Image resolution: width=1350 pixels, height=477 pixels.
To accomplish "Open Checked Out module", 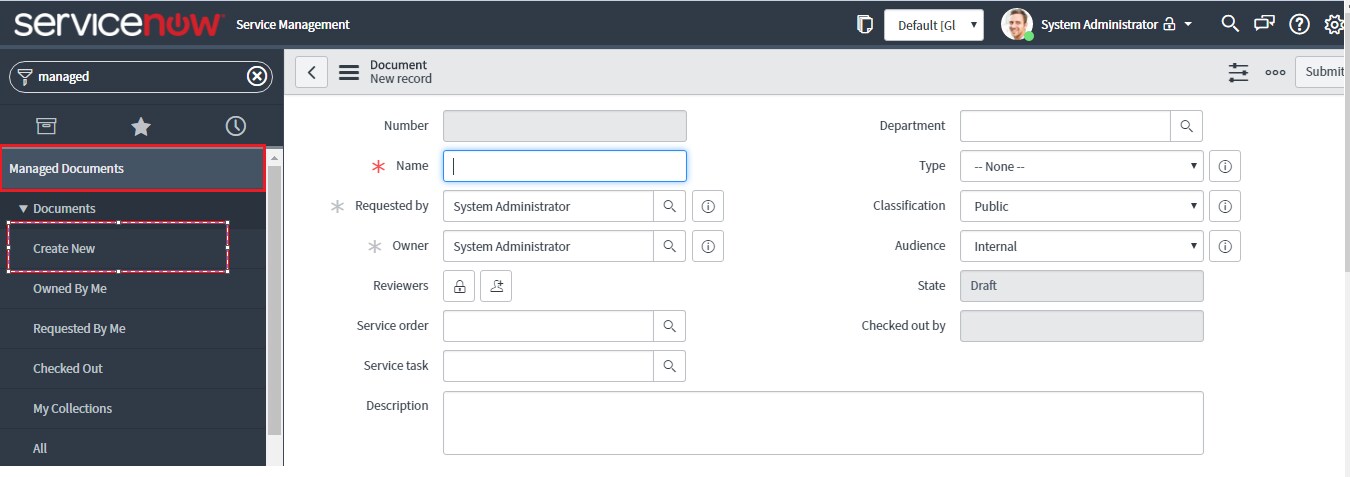I will [68, 368].
